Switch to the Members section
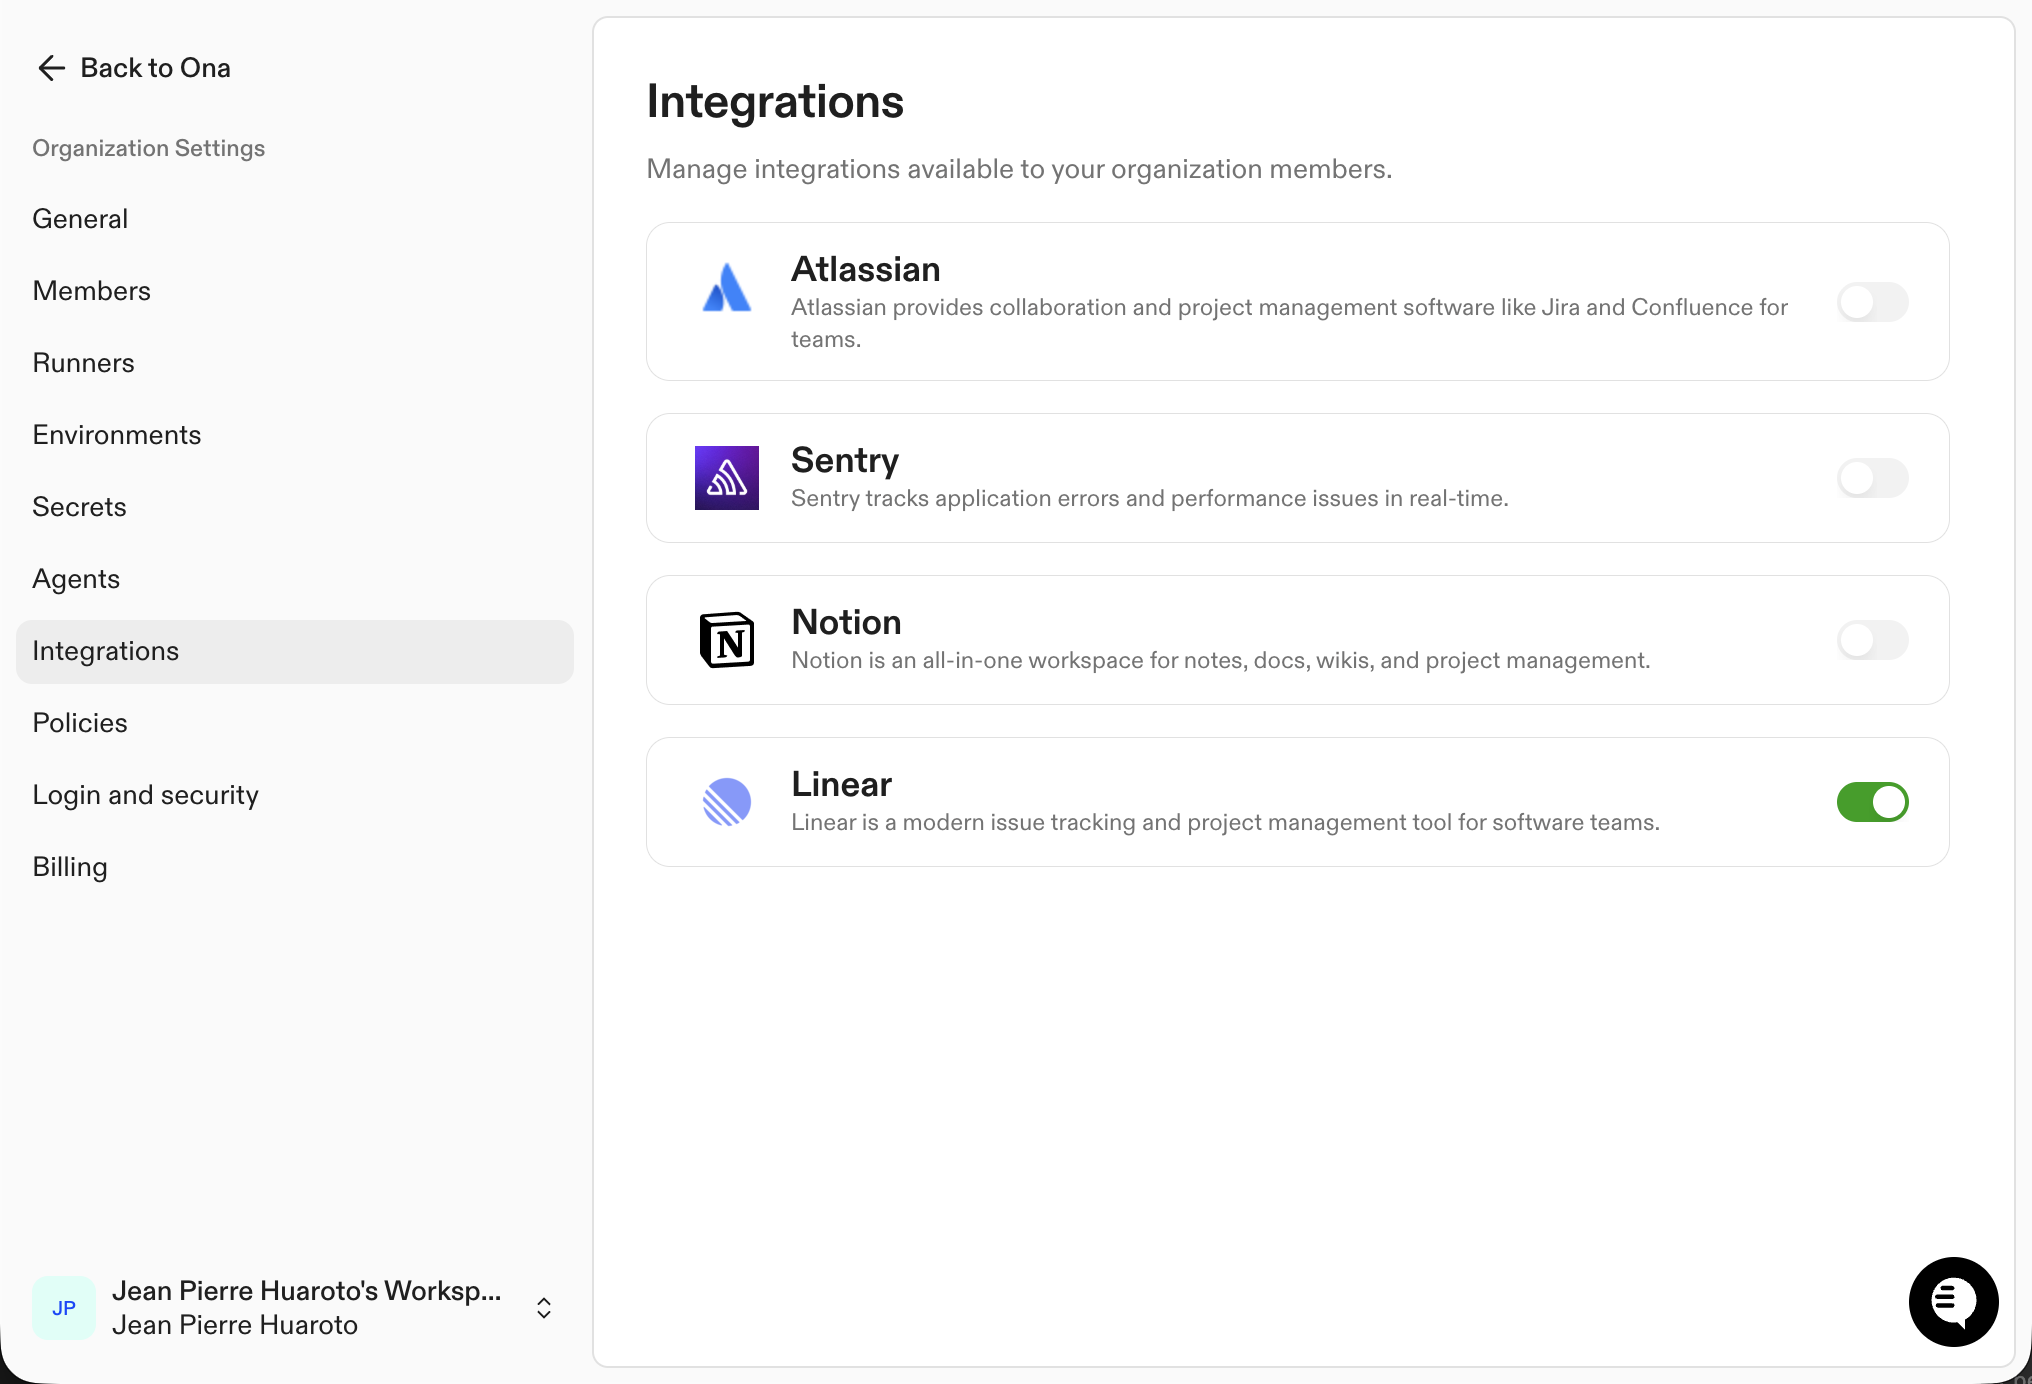The image size is (2032, 1384). click(91, 290)
